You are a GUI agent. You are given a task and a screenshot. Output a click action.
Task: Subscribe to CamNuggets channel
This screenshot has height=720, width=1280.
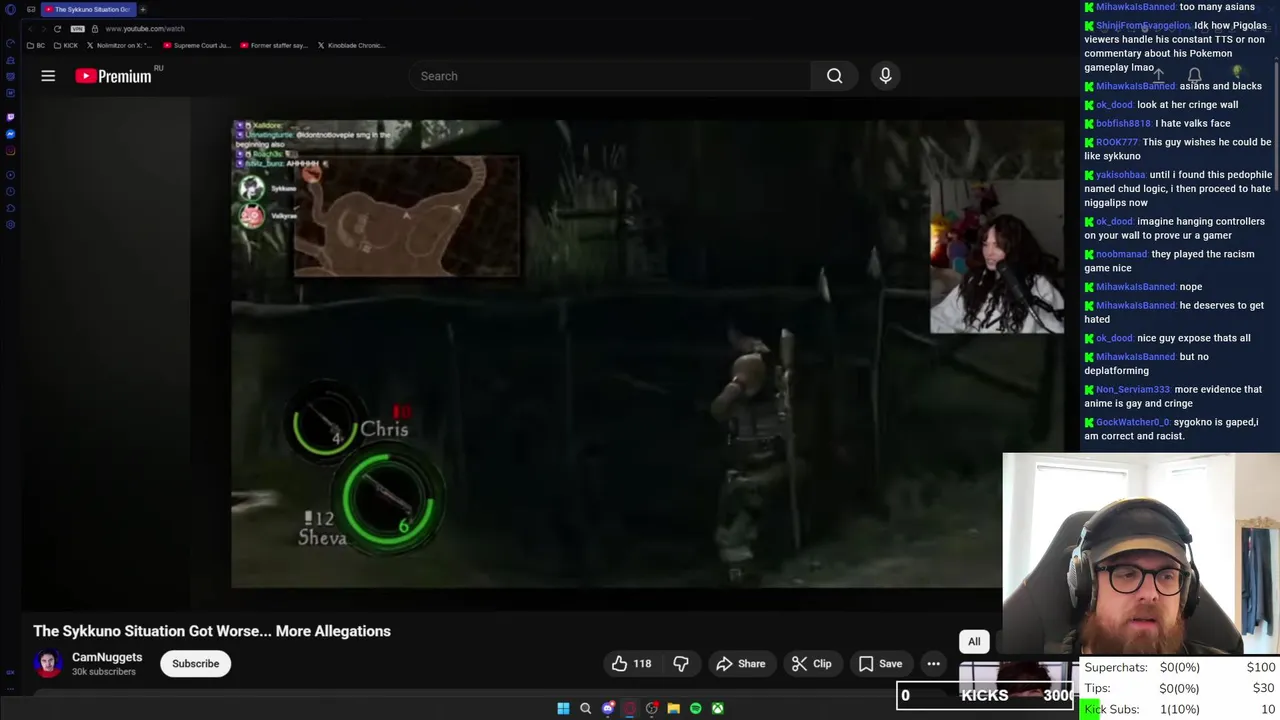tap(195, 664)
